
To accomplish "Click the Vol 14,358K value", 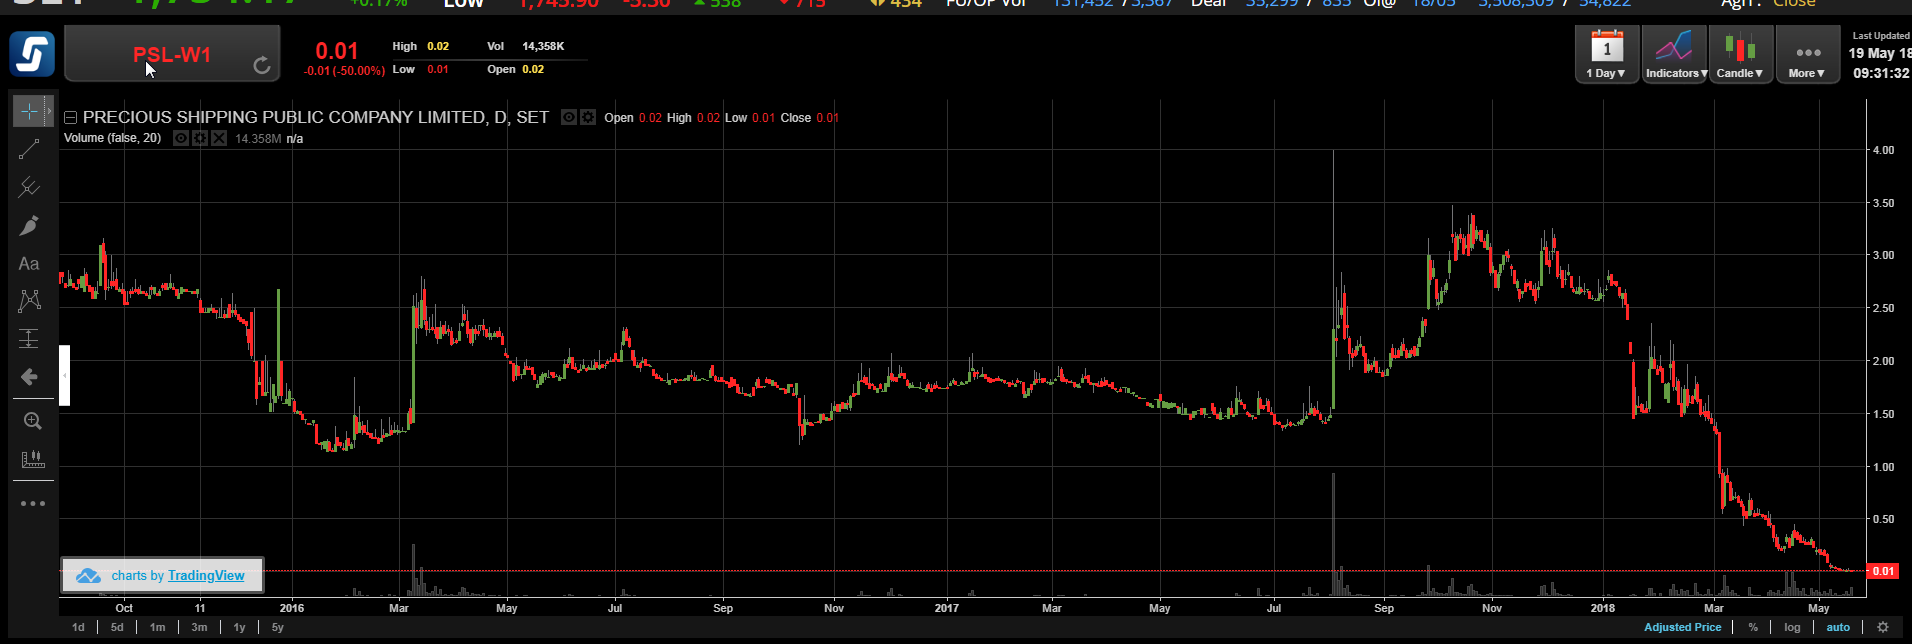I will 543,46.
